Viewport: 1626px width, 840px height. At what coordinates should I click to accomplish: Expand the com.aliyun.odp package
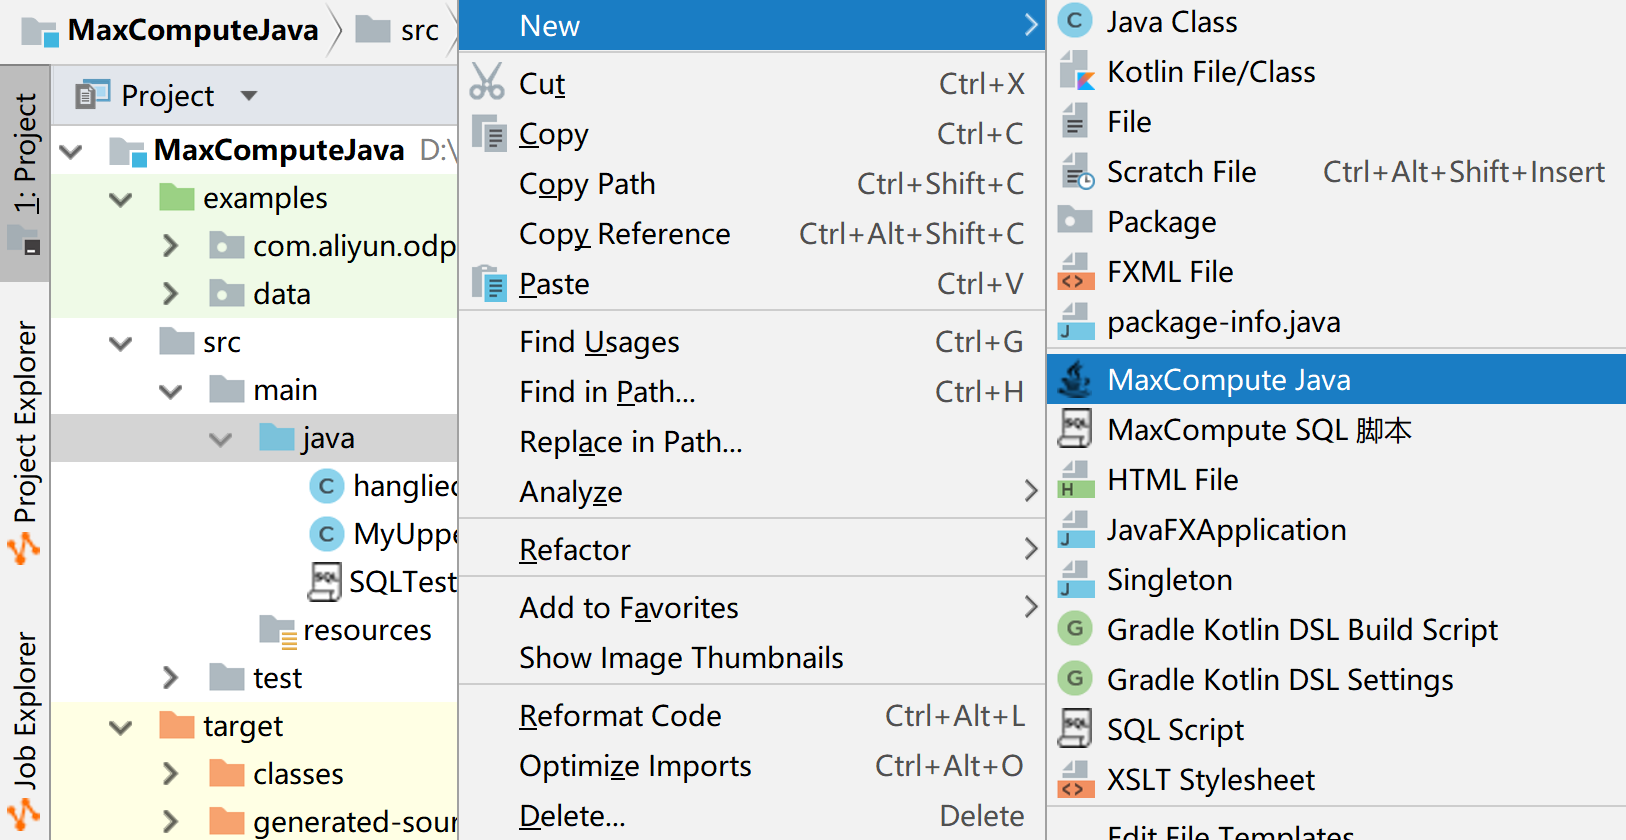tap(170, 246)
